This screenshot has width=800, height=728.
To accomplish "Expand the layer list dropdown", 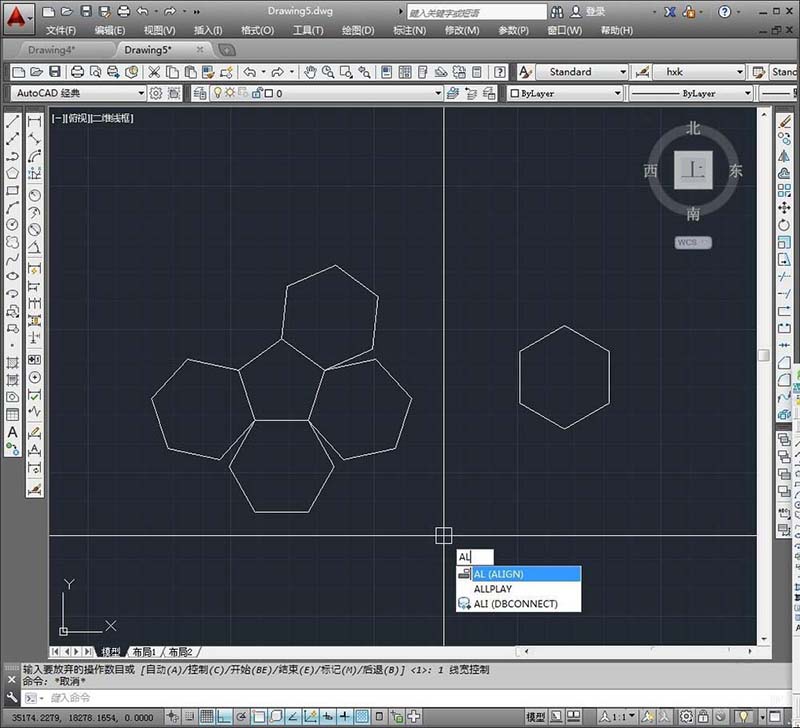I will pos(437,93).
